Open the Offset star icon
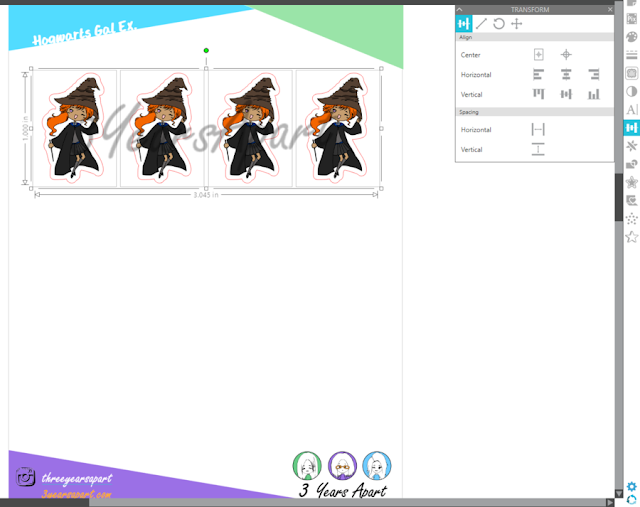640x507 pixels. 632,182
